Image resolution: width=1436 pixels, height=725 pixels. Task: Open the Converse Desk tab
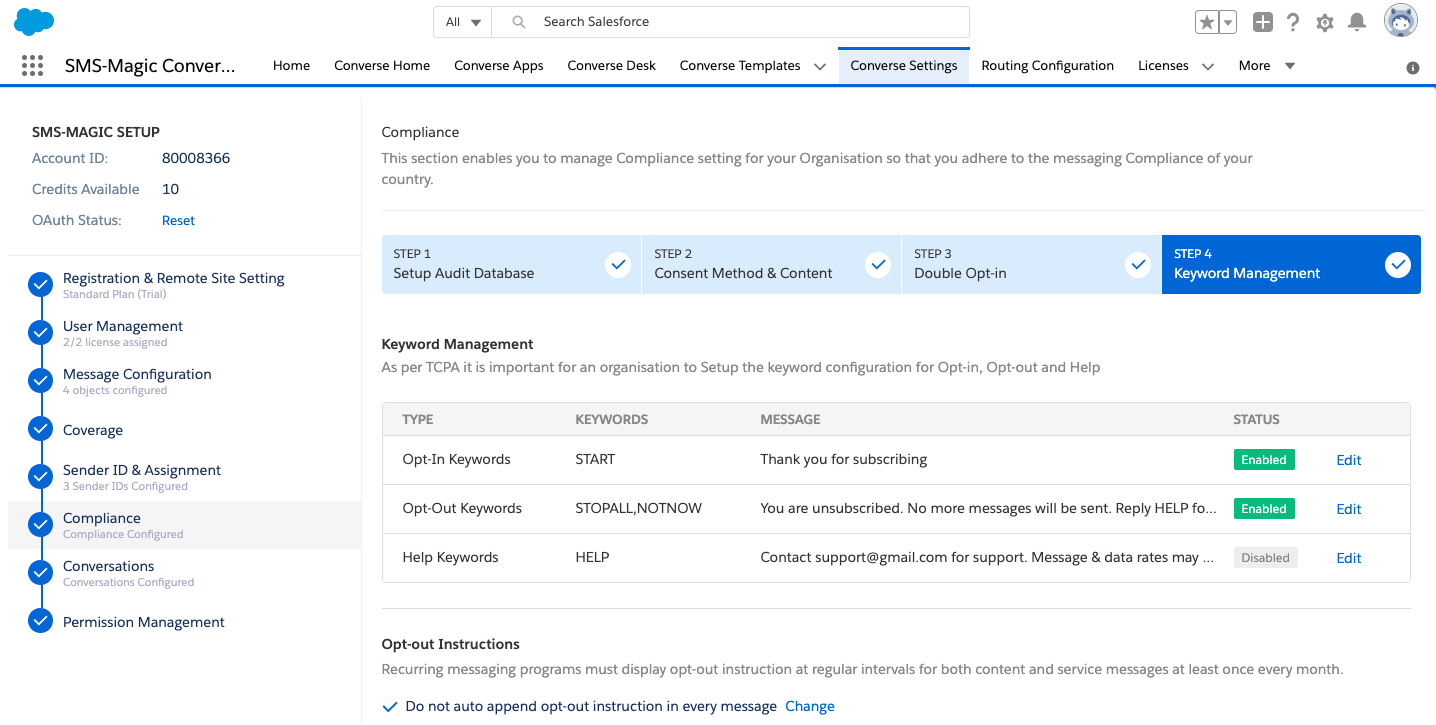pyautogui.click(x=612, y=66)
